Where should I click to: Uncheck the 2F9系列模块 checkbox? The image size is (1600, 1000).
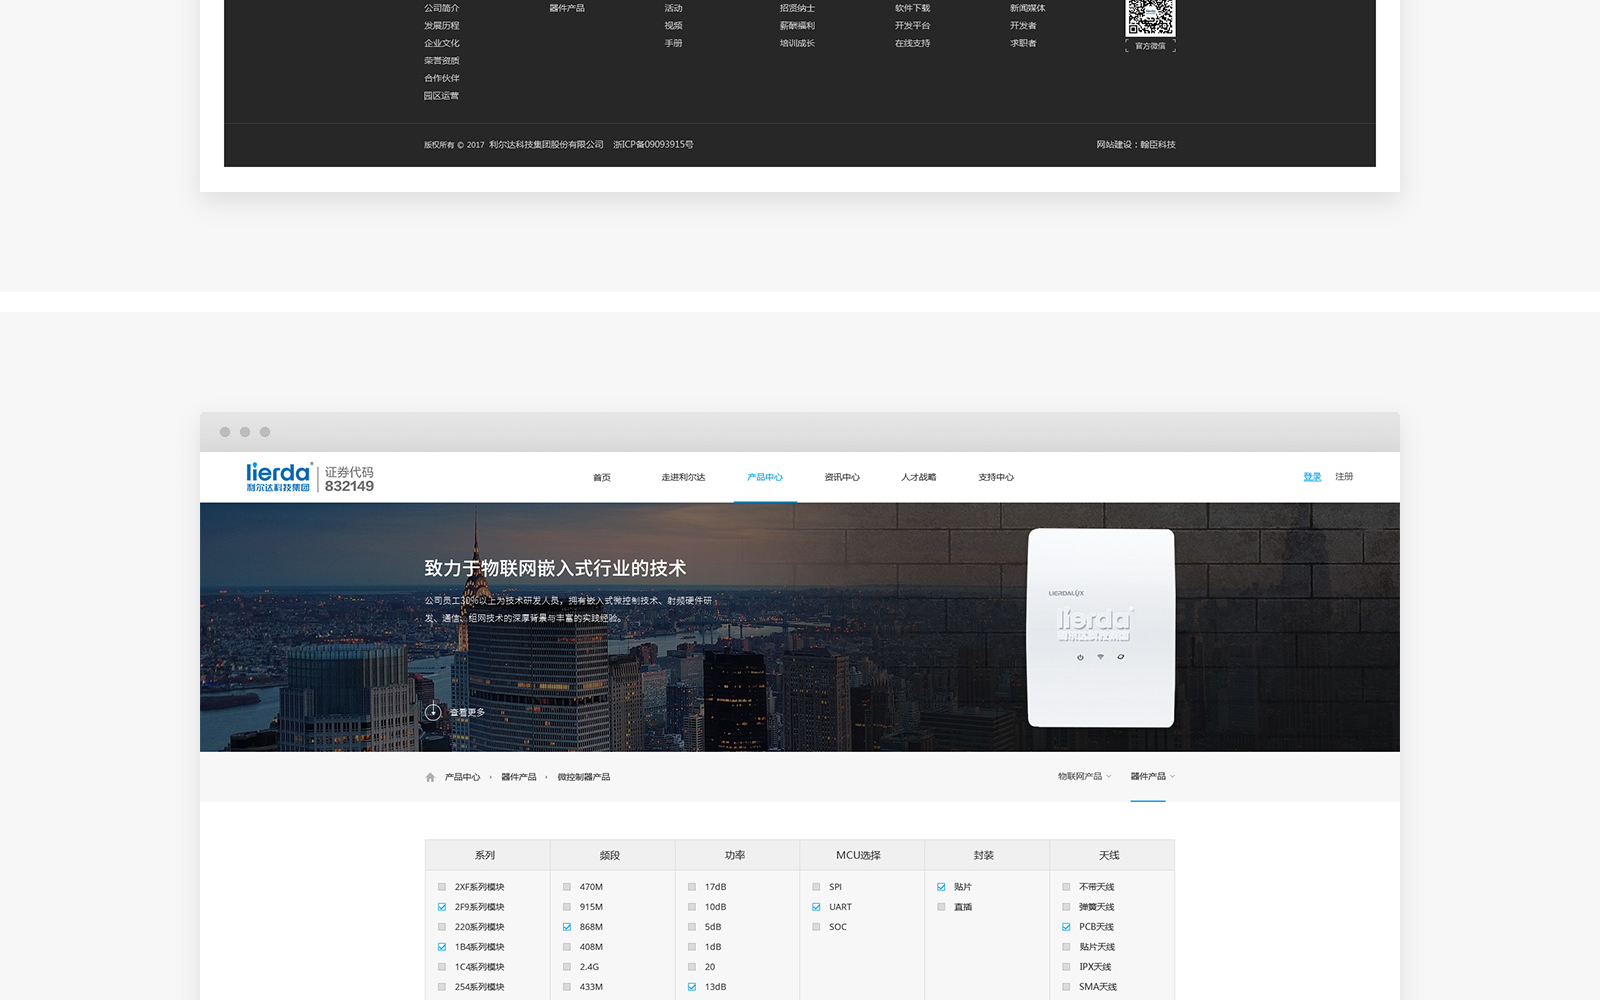[x=442, y=907]
